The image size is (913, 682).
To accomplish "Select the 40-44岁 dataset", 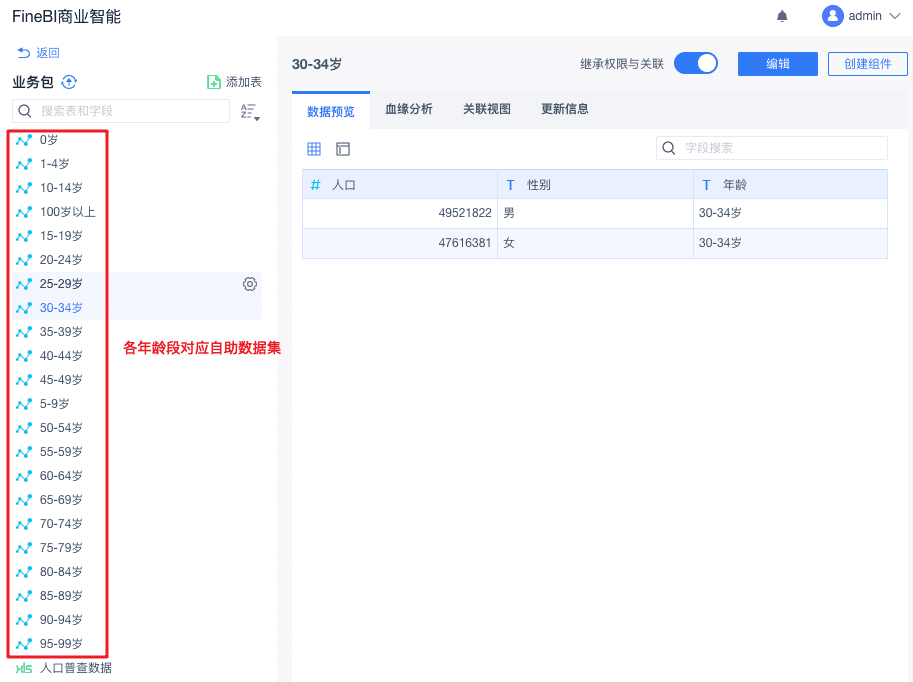I will click(x=61, y=356).
